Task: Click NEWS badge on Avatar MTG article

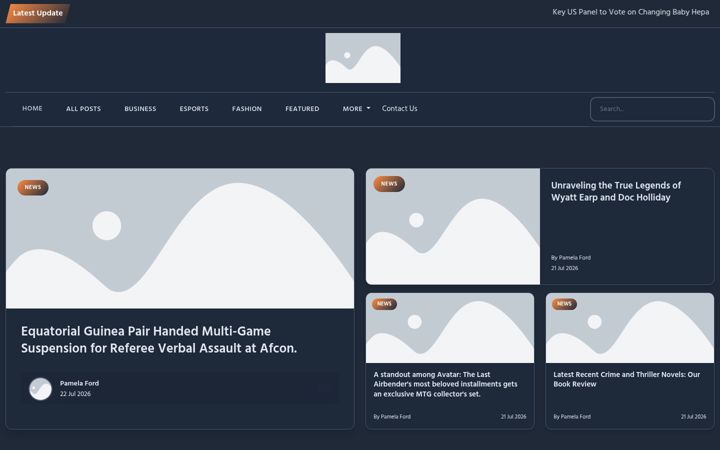Action: (384, 304)
